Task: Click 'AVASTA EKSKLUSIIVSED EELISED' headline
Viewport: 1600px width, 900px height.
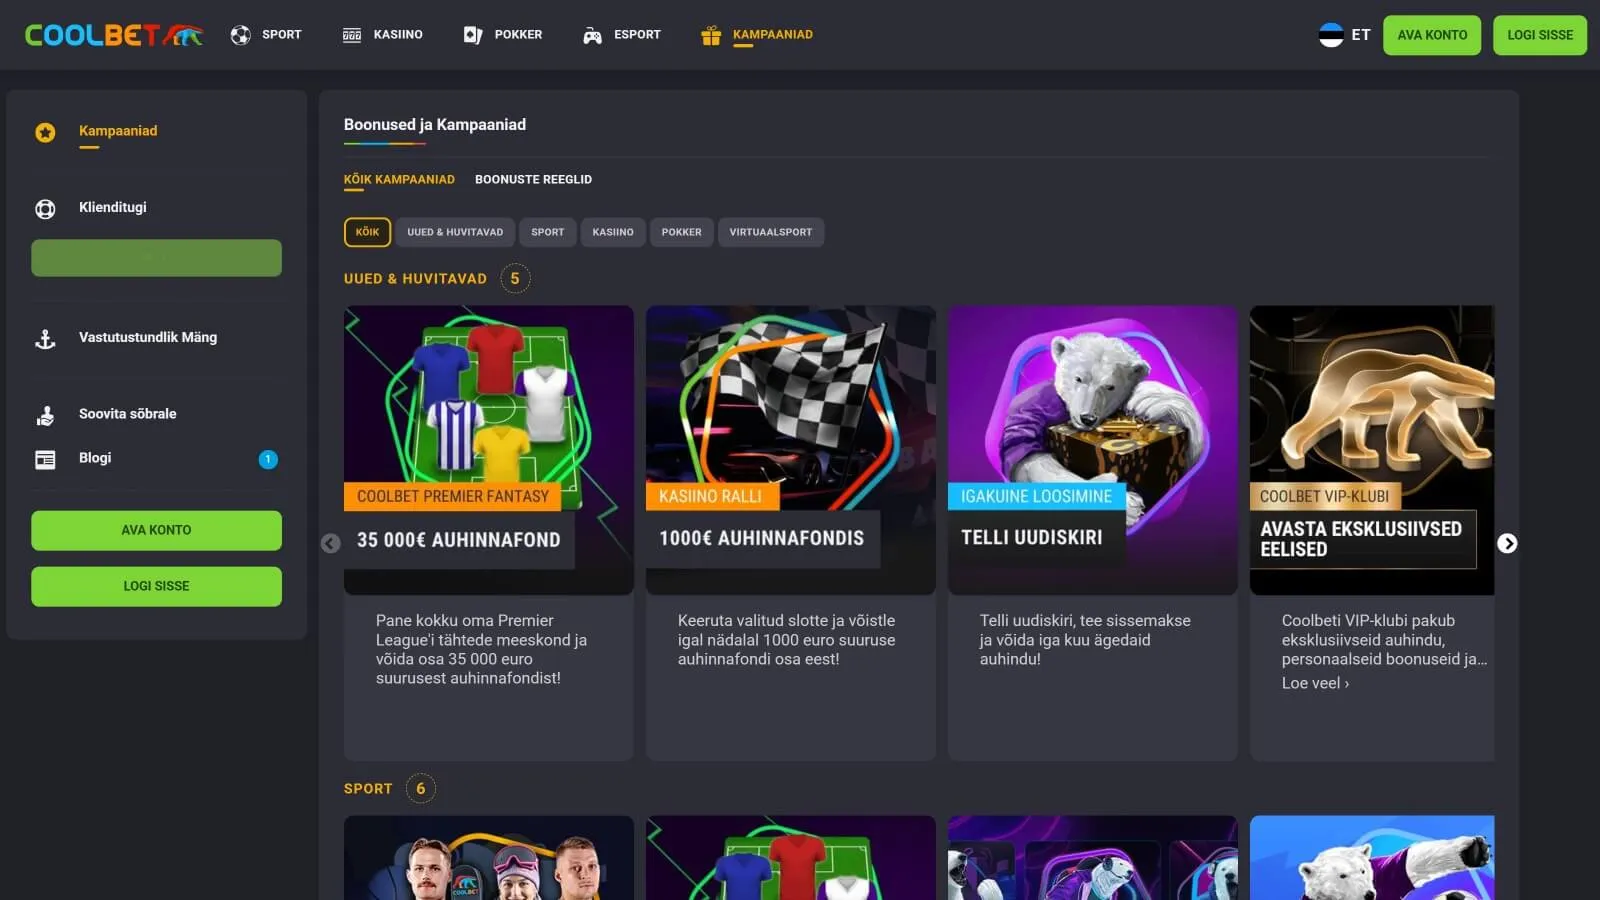Action: [1361, 539]
